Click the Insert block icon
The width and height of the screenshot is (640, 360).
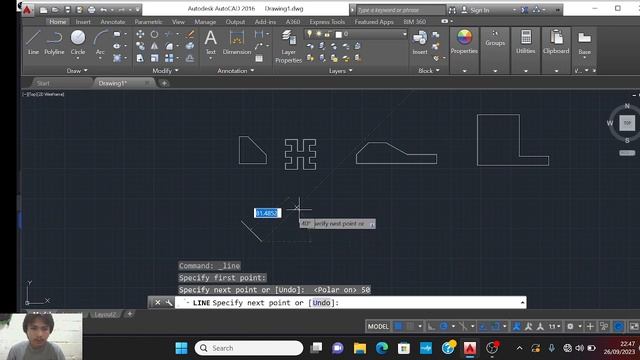(420, 42)
